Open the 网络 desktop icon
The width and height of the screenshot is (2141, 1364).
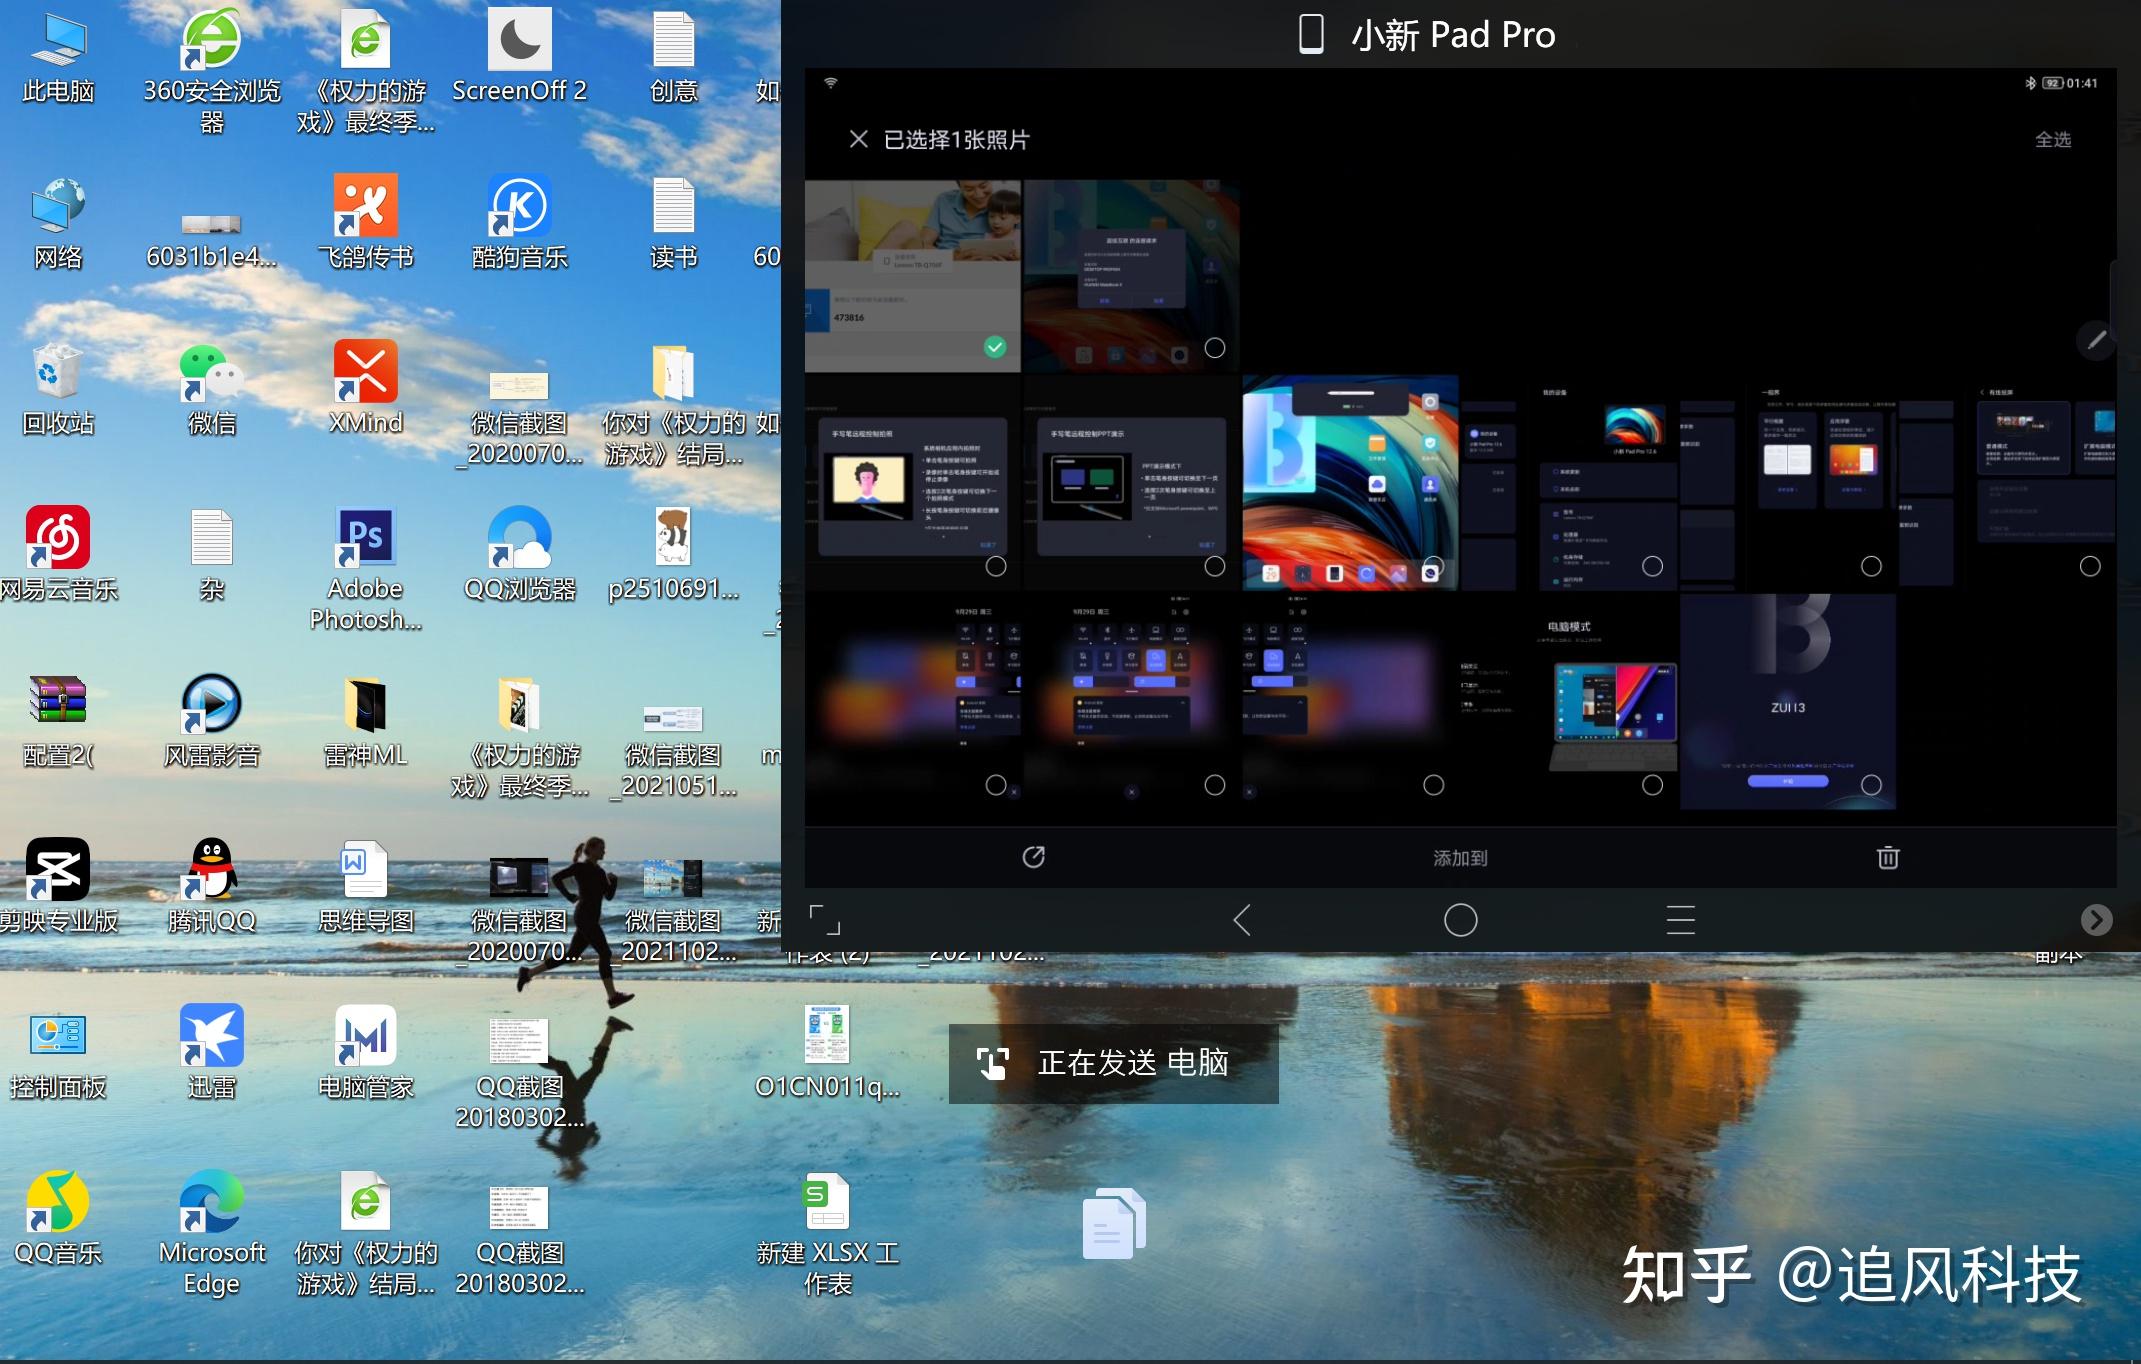[58, 222]
